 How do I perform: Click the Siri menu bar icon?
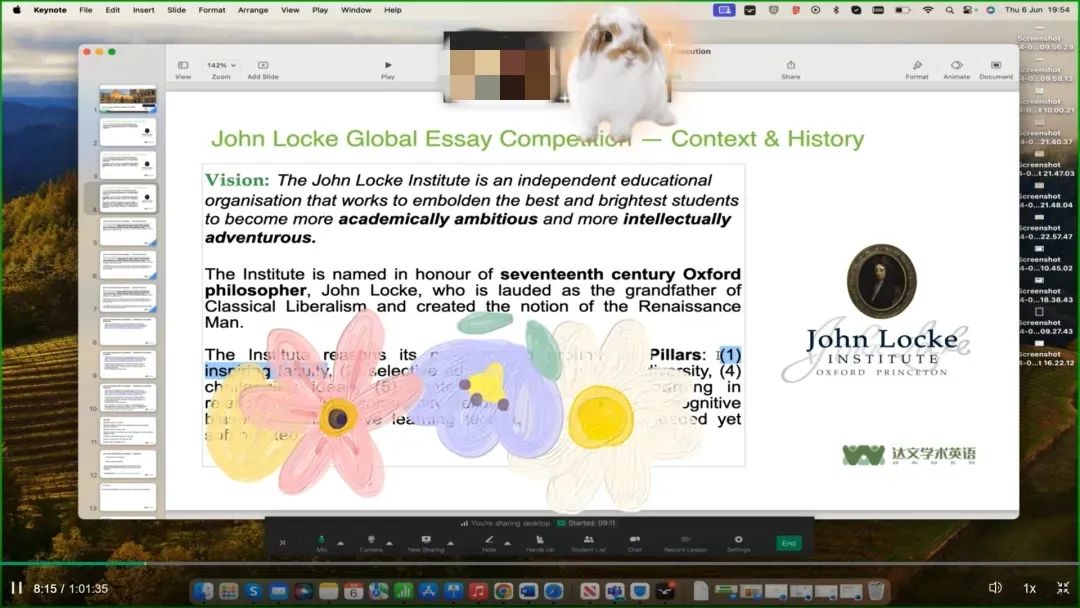point(990,10)
